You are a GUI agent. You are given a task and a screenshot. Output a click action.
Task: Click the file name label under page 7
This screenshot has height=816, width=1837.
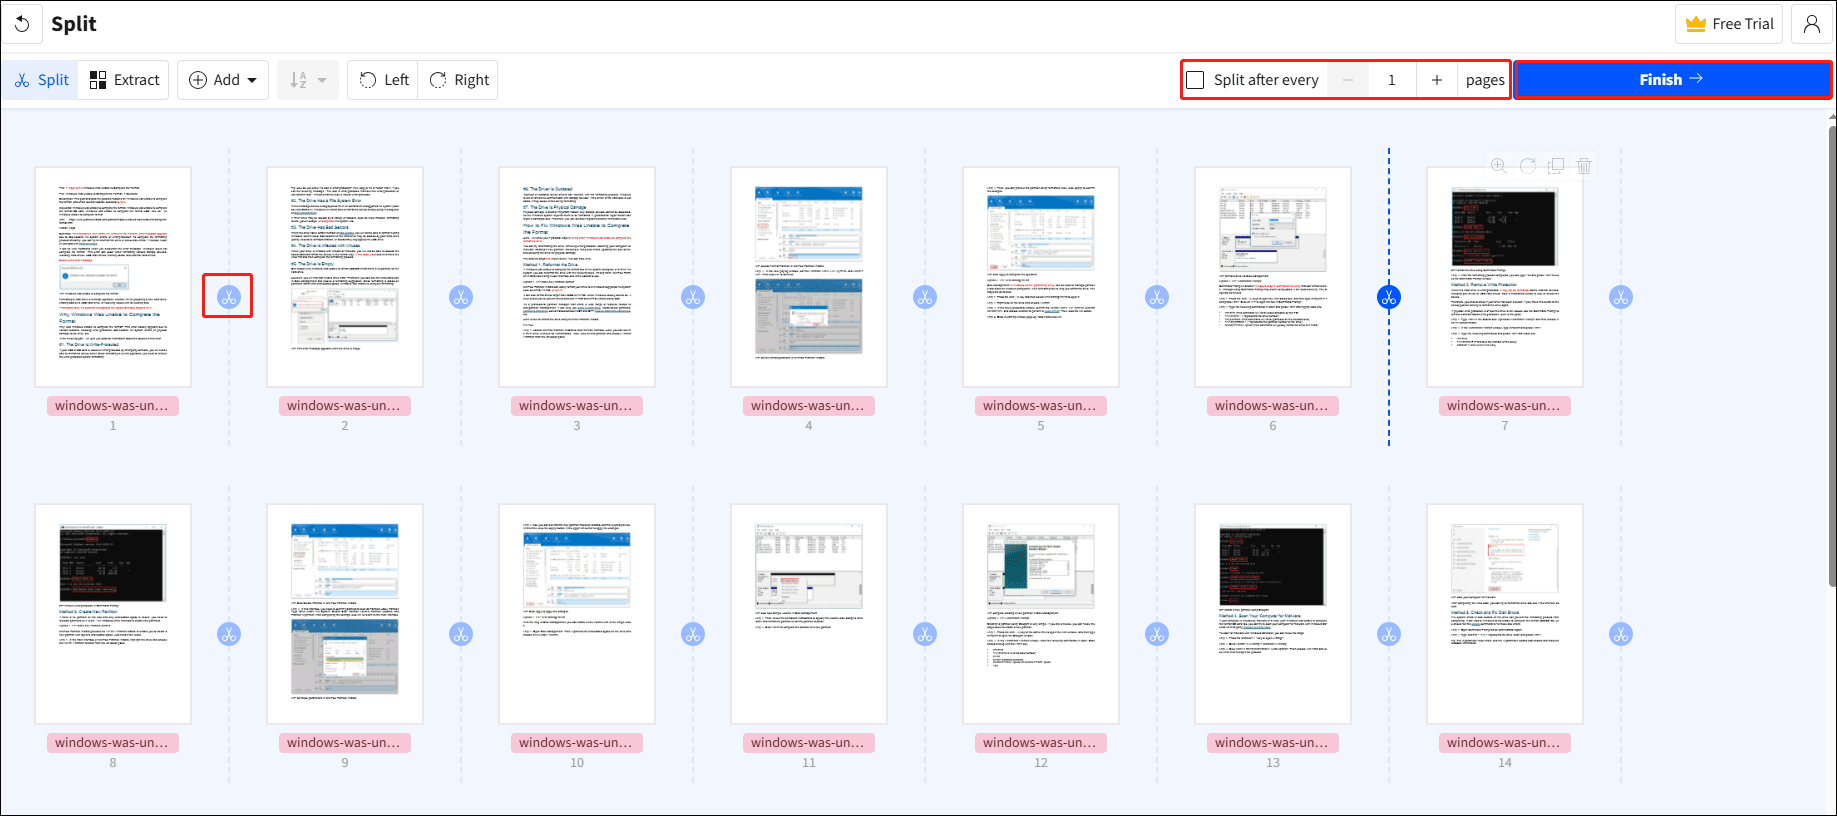[x=1505, y=406]
